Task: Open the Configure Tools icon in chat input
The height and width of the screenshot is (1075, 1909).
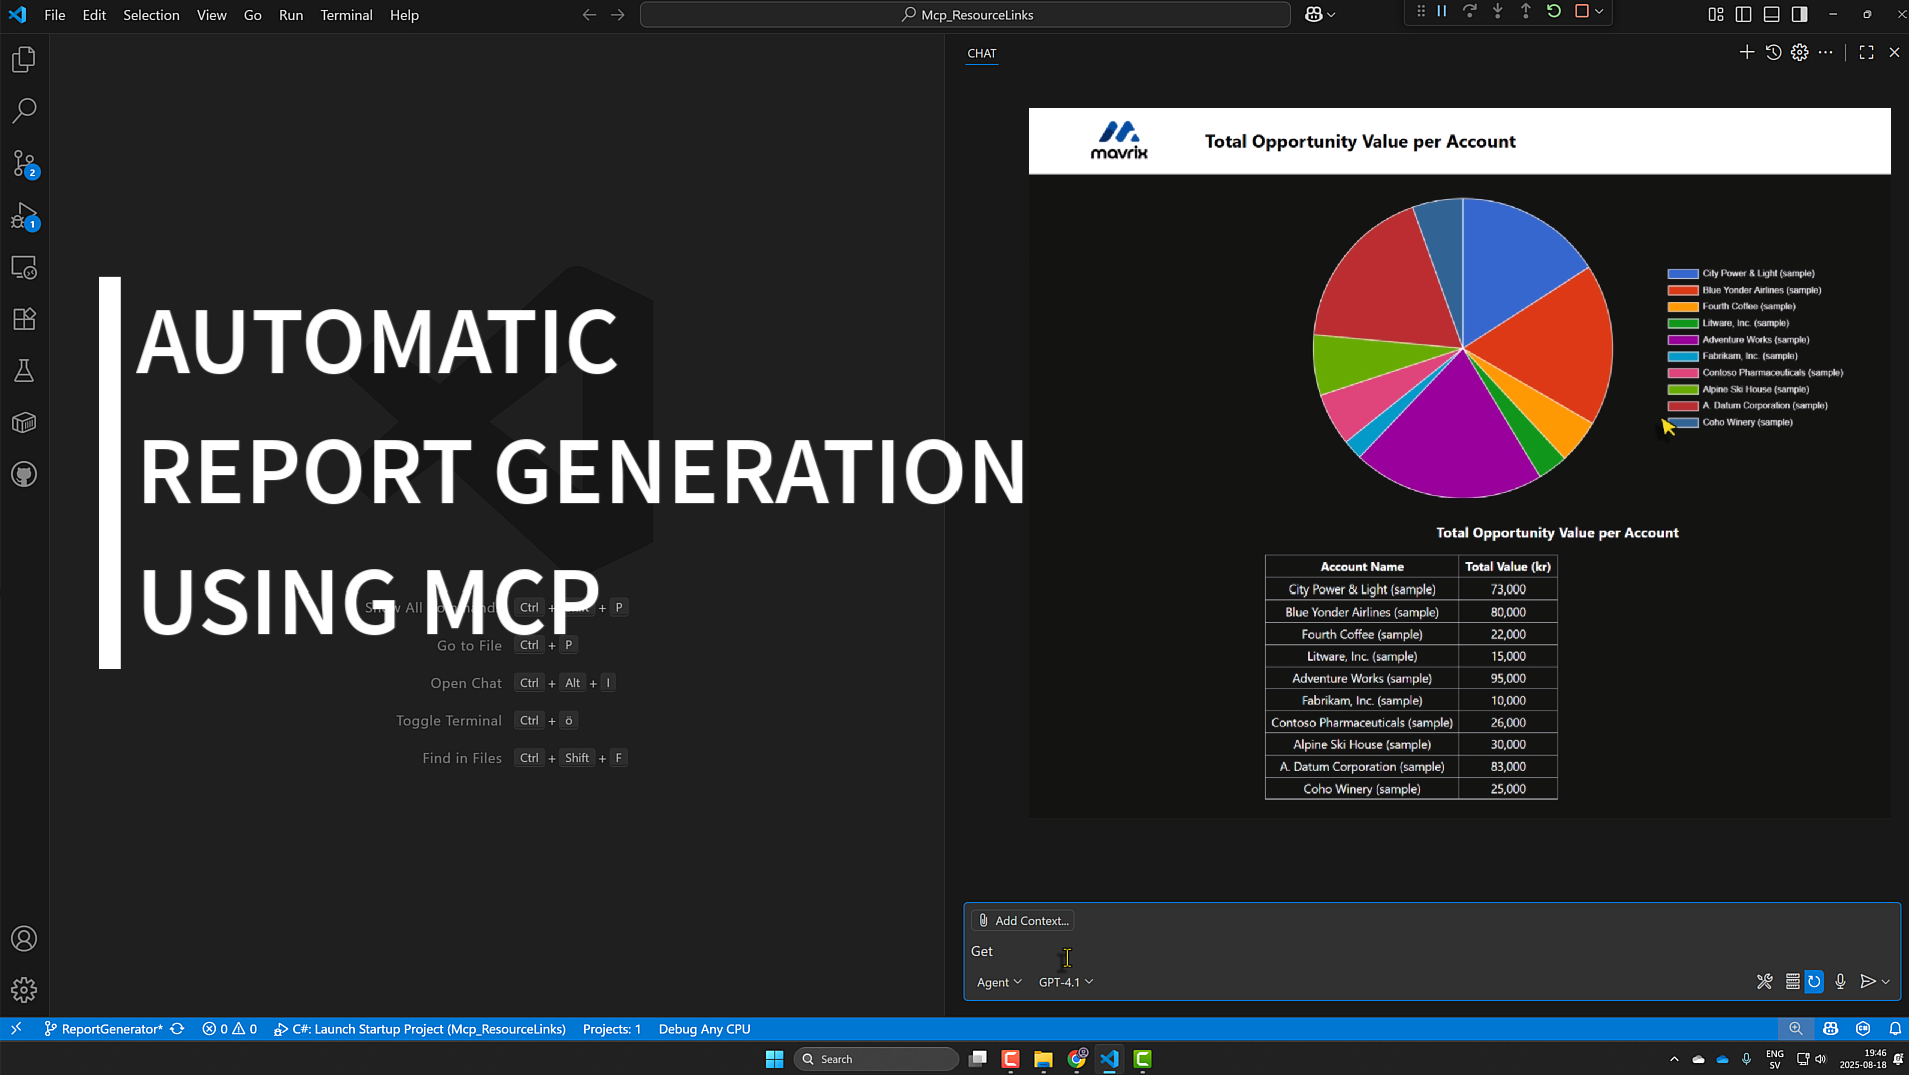Action: pyautogui.click(x=1765, y=982)
